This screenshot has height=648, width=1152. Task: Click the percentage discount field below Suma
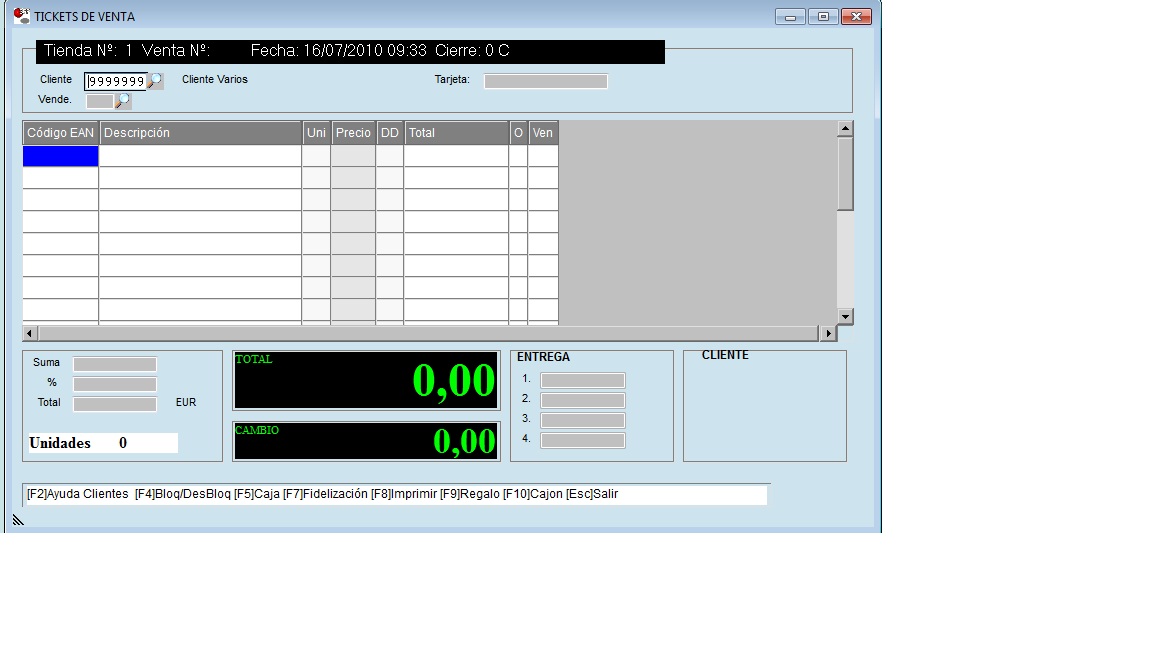point(115,384)
